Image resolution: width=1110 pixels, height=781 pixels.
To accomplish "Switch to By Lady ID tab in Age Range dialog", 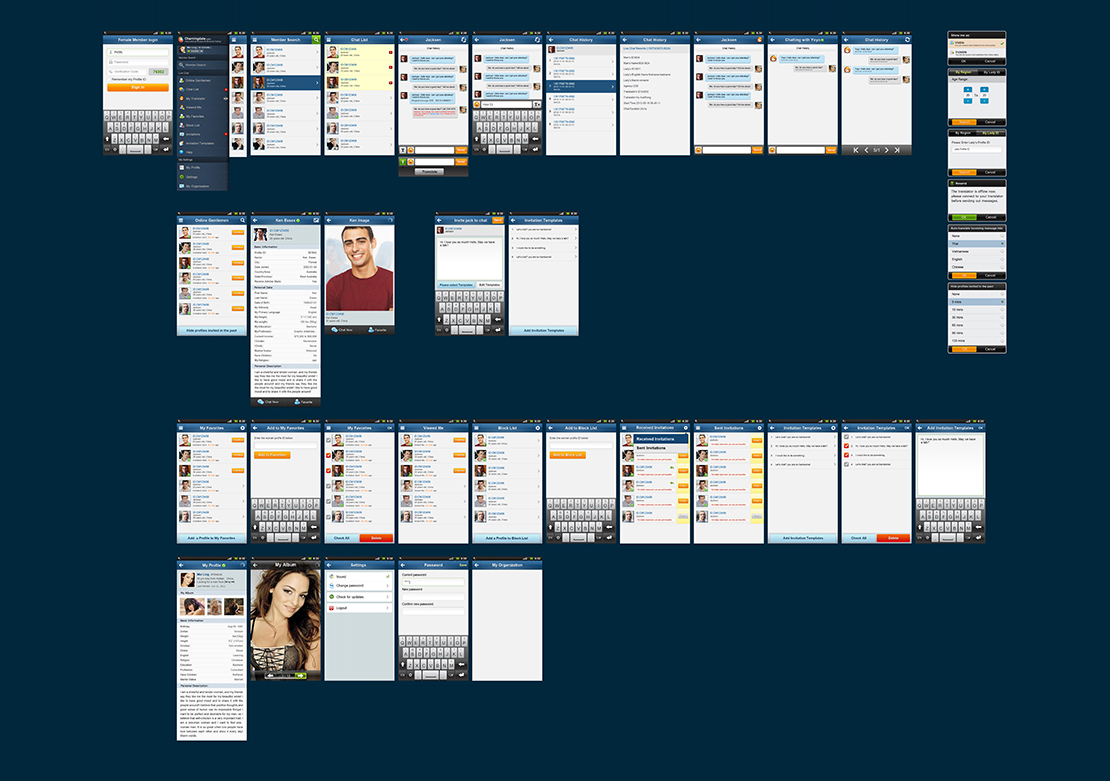I will (991, 72).
